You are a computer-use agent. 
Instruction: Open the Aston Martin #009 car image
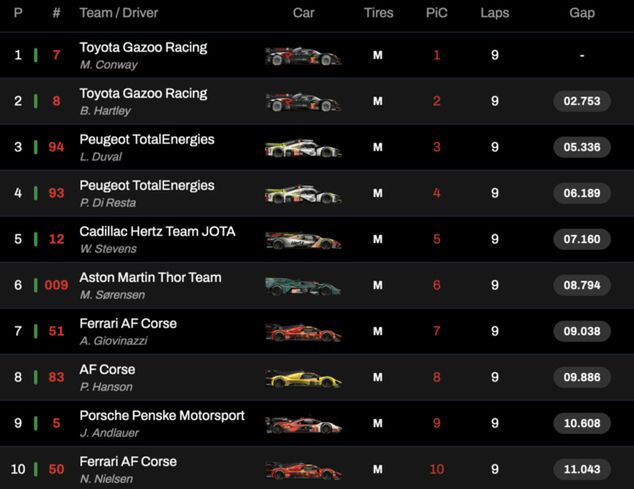point(303,286)
